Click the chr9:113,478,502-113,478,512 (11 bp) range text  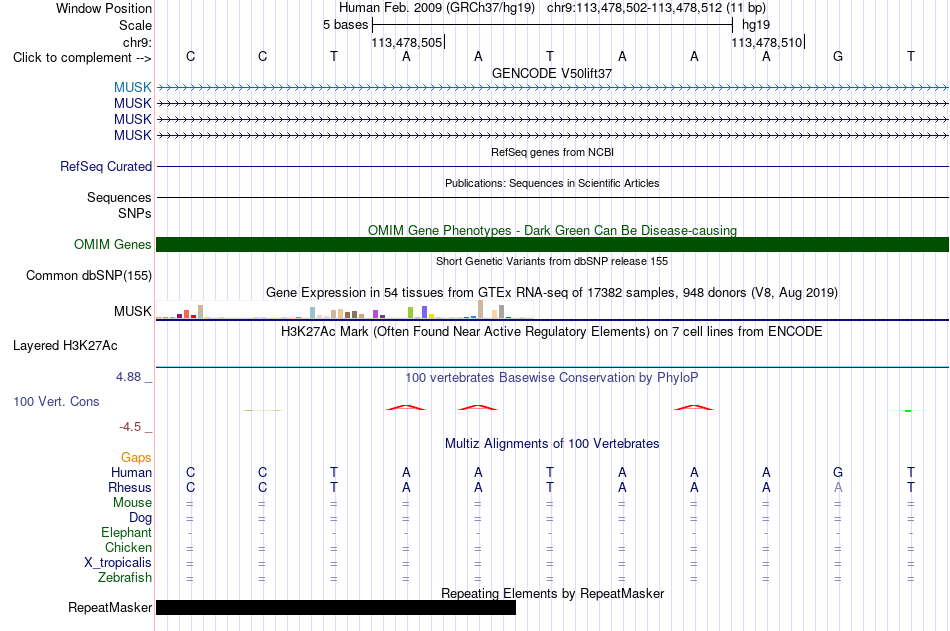(656, 8)
